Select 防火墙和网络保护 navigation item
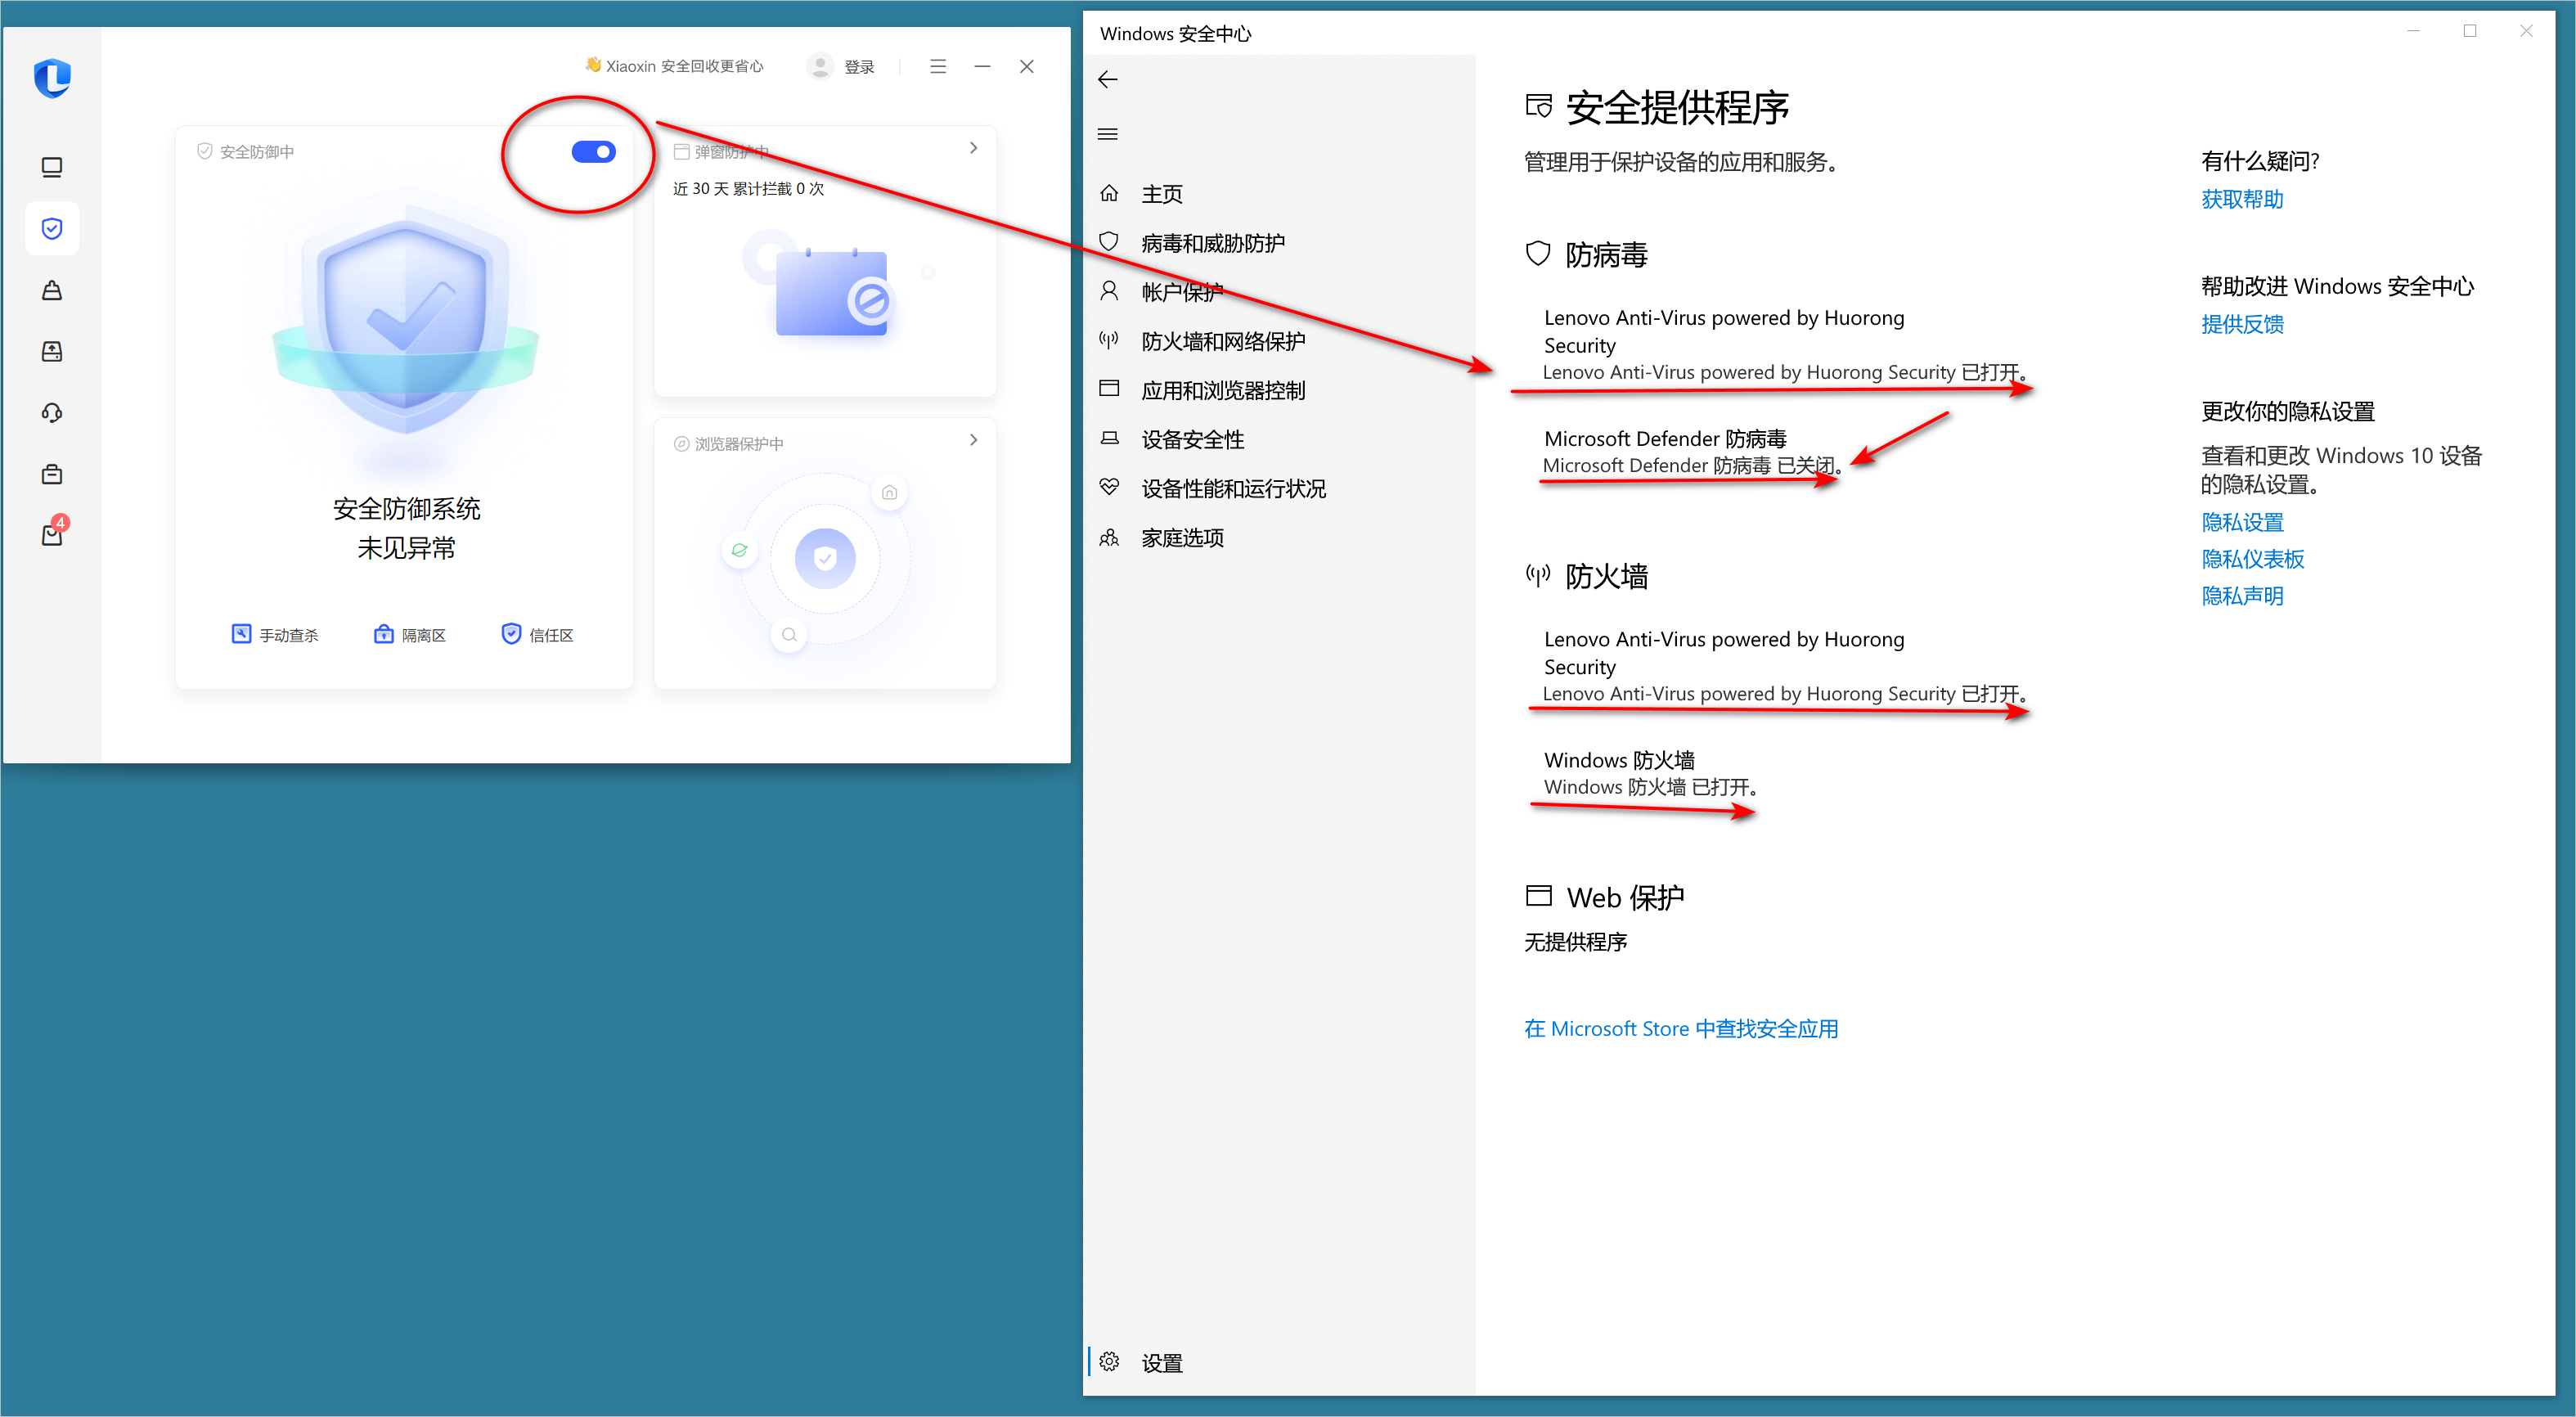Viewport: 2576px width, 1417px height. (1222, 341)
